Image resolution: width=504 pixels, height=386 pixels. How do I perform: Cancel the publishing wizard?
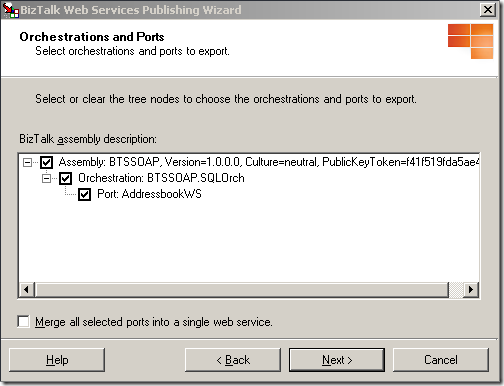coord(441,360)
